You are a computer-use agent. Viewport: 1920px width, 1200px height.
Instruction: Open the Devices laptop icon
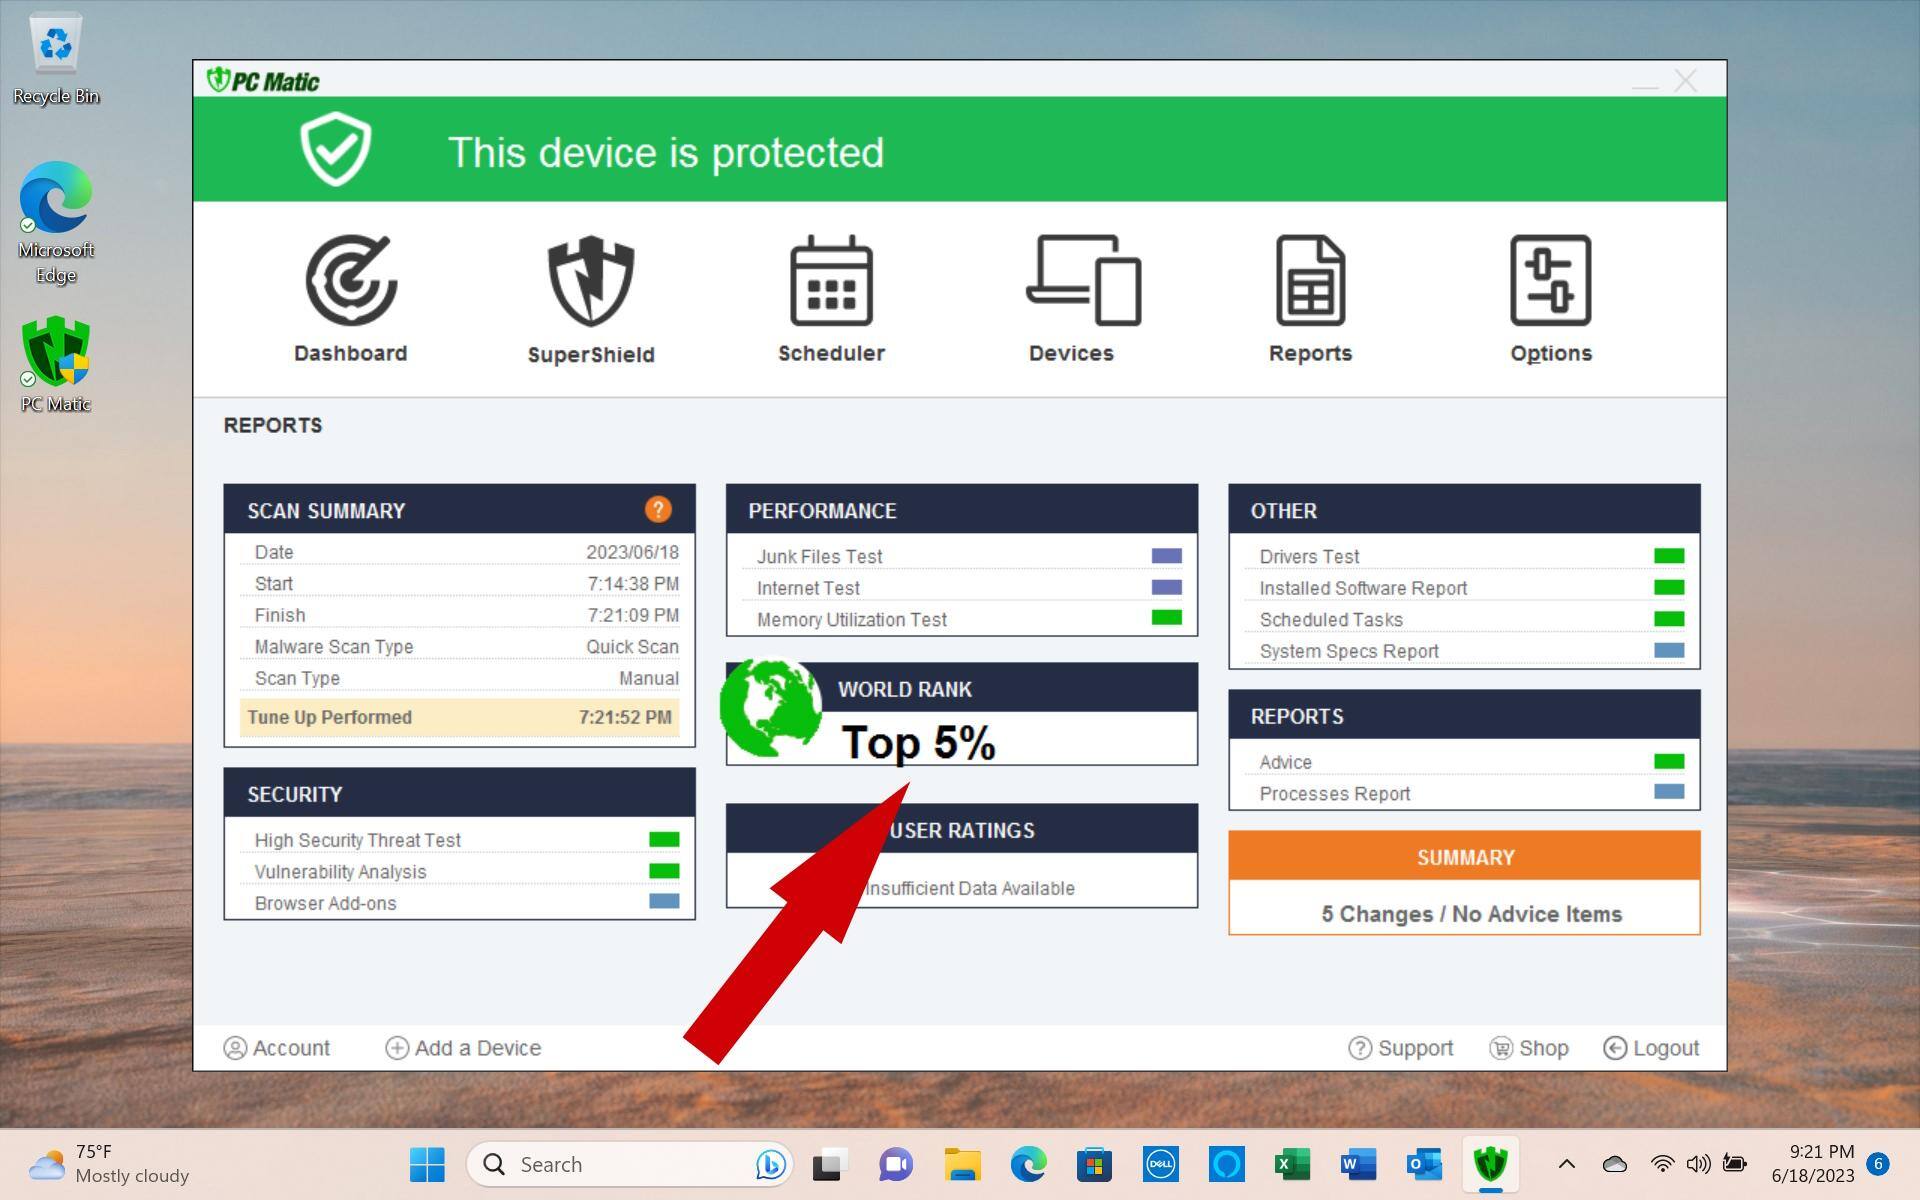(x=1083, y=280)
